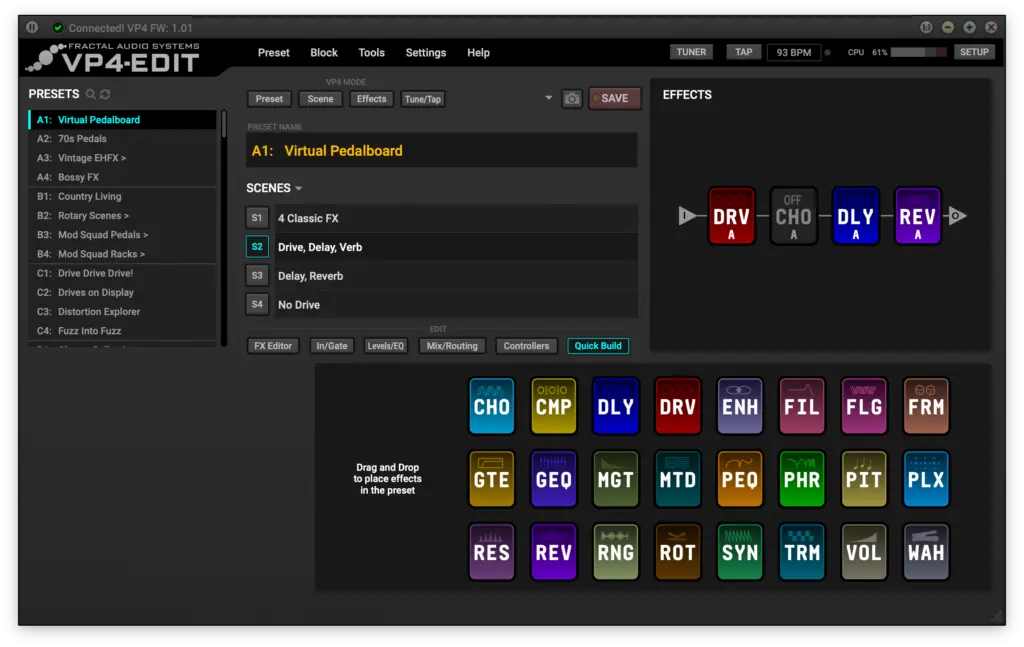Open the TUNER
Image resolution: width=1024 pixels, height=647 pixels.
(x=691, y=52)
